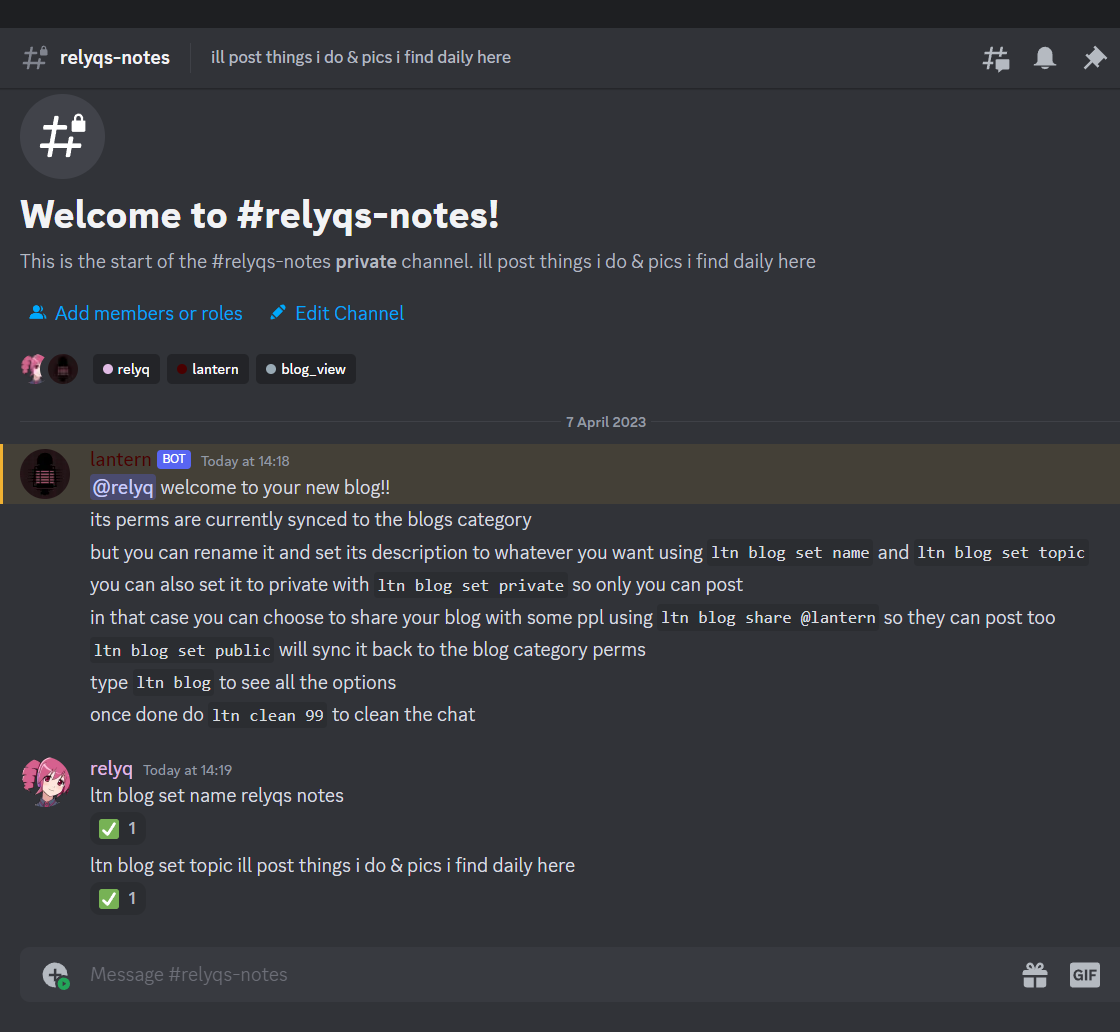Click the plus attachment button
Viewport: 1120px width, 1032px height.
55,974
